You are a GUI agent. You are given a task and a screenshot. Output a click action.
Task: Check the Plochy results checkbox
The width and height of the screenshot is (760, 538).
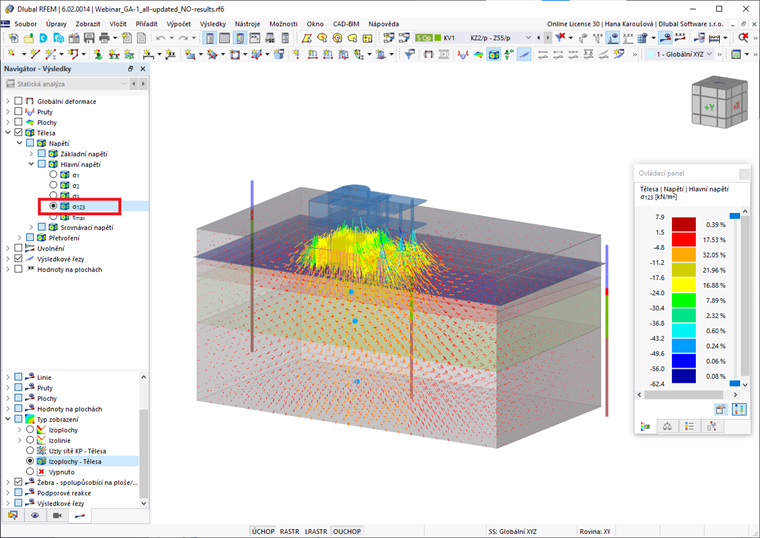coord(18,122)
